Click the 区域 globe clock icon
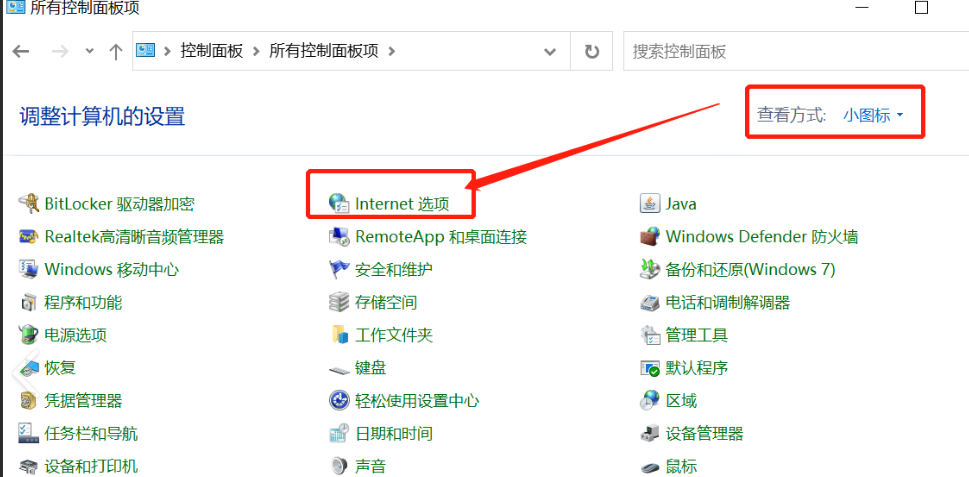Viewport: 969px width, 477px height. coord(649,400)
